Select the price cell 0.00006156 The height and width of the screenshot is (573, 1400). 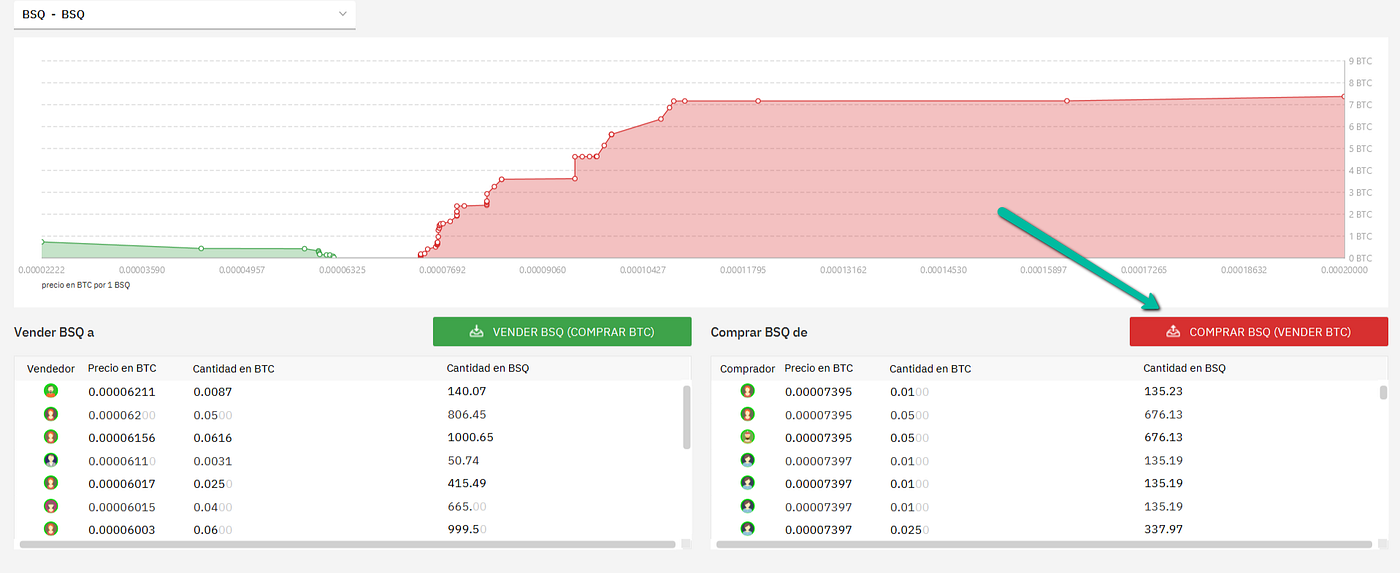[122, 438]
